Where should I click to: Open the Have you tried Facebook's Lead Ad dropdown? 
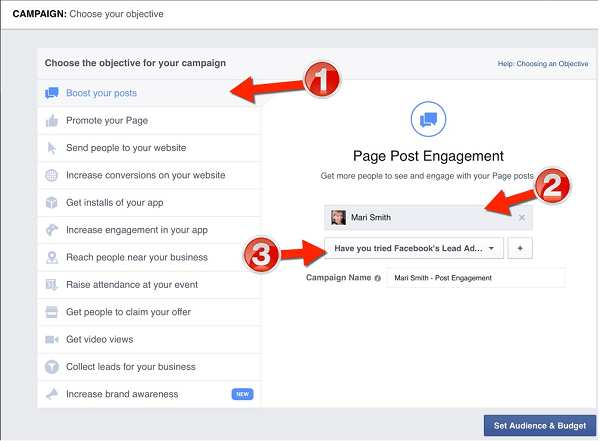click(x=414, y=248)
